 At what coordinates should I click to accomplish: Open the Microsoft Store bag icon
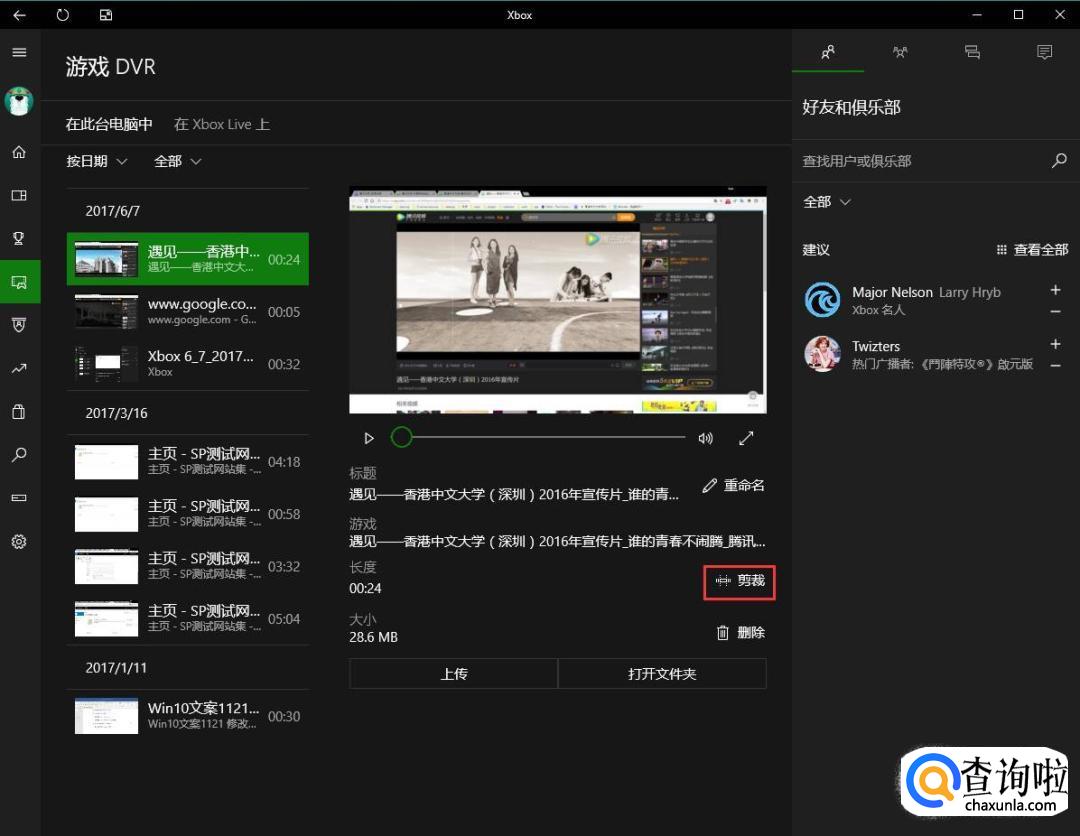click(19, 411)
